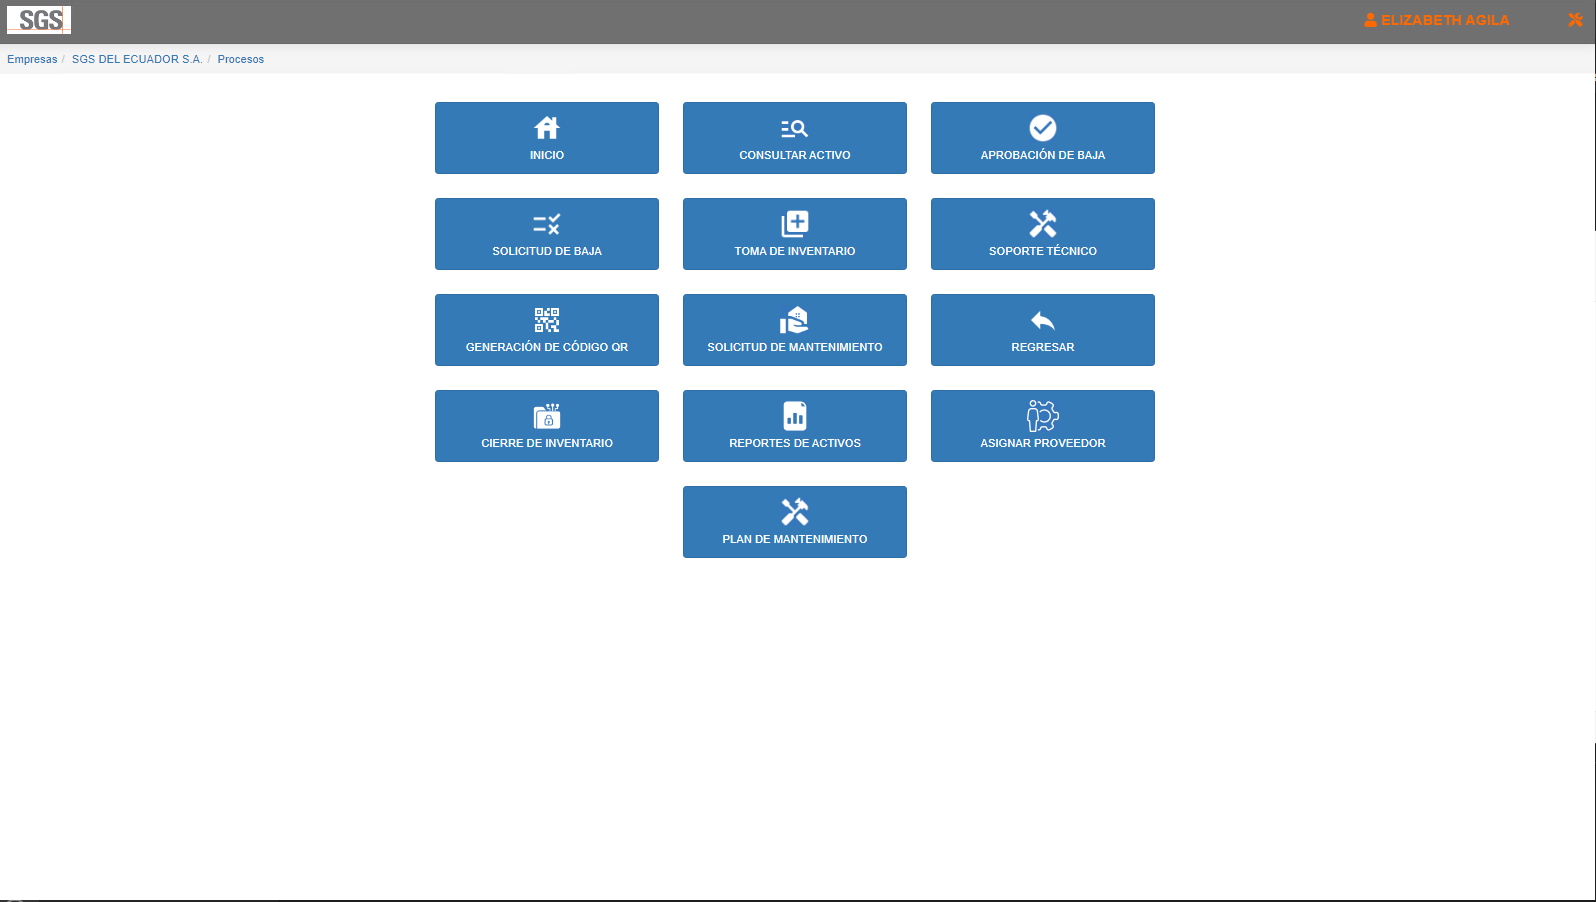This screenshot has height=902, width=1596.
Task: Click the checkmark icon for Aprobación de Baja
Action: tap(1042, 128)
